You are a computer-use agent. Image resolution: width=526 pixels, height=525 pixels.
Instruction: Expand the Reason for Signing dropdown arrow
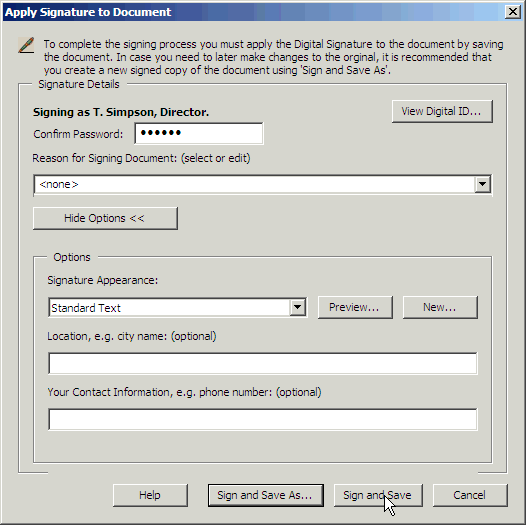coord(482,184)
